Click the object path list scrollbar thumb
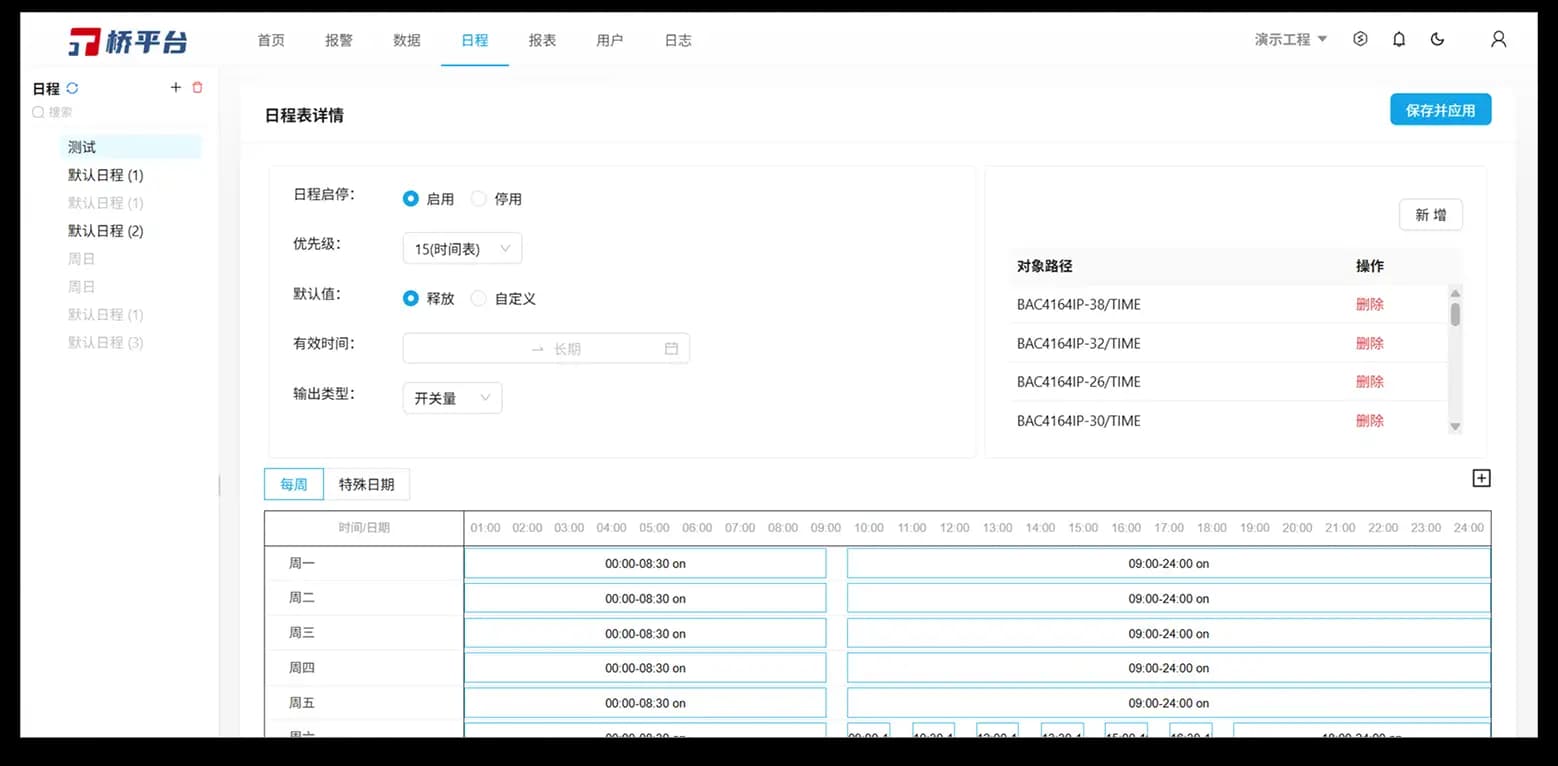Screen dimensions: 1558x766 pyautogui.click(x=1455, y=315)
